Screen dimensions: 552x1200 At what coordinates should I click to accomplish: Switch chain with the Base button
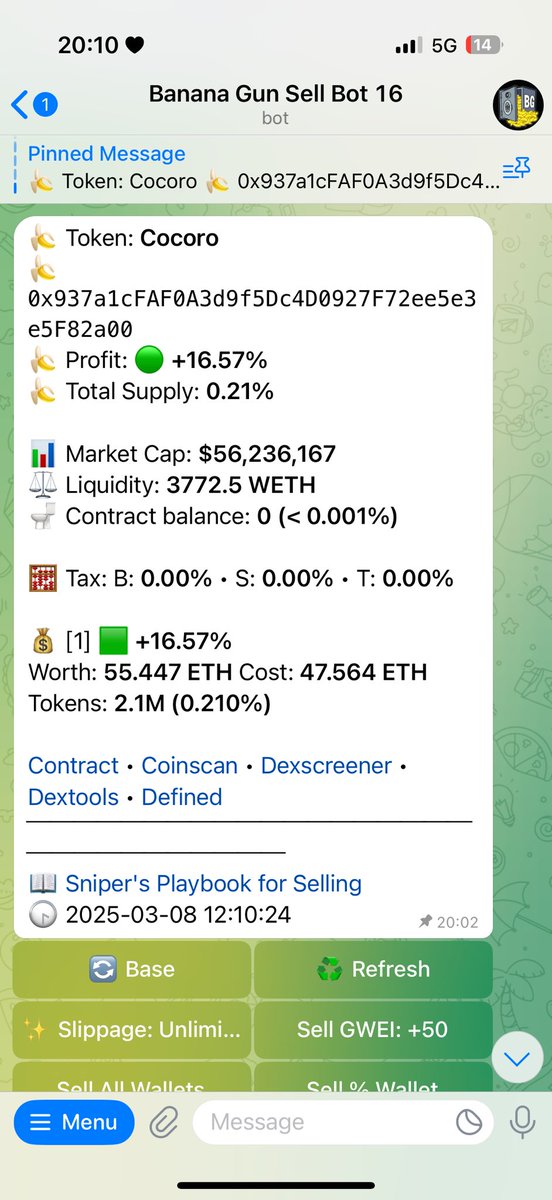pyautogui.click(x=132, y=969)
